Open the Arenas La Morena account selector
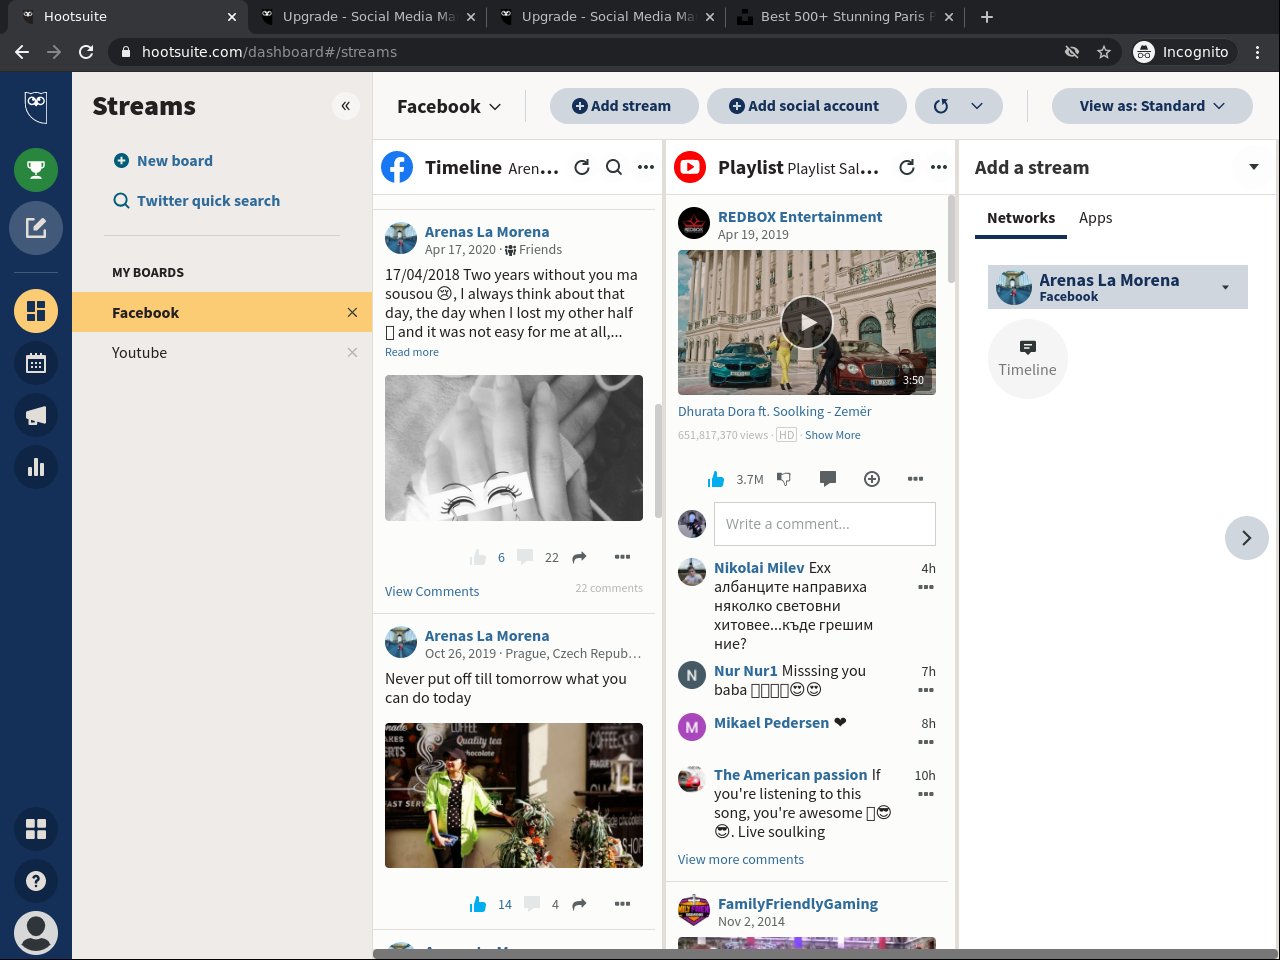The height and width of the screenshot is (960, 1280). (x=1118, y=287)
